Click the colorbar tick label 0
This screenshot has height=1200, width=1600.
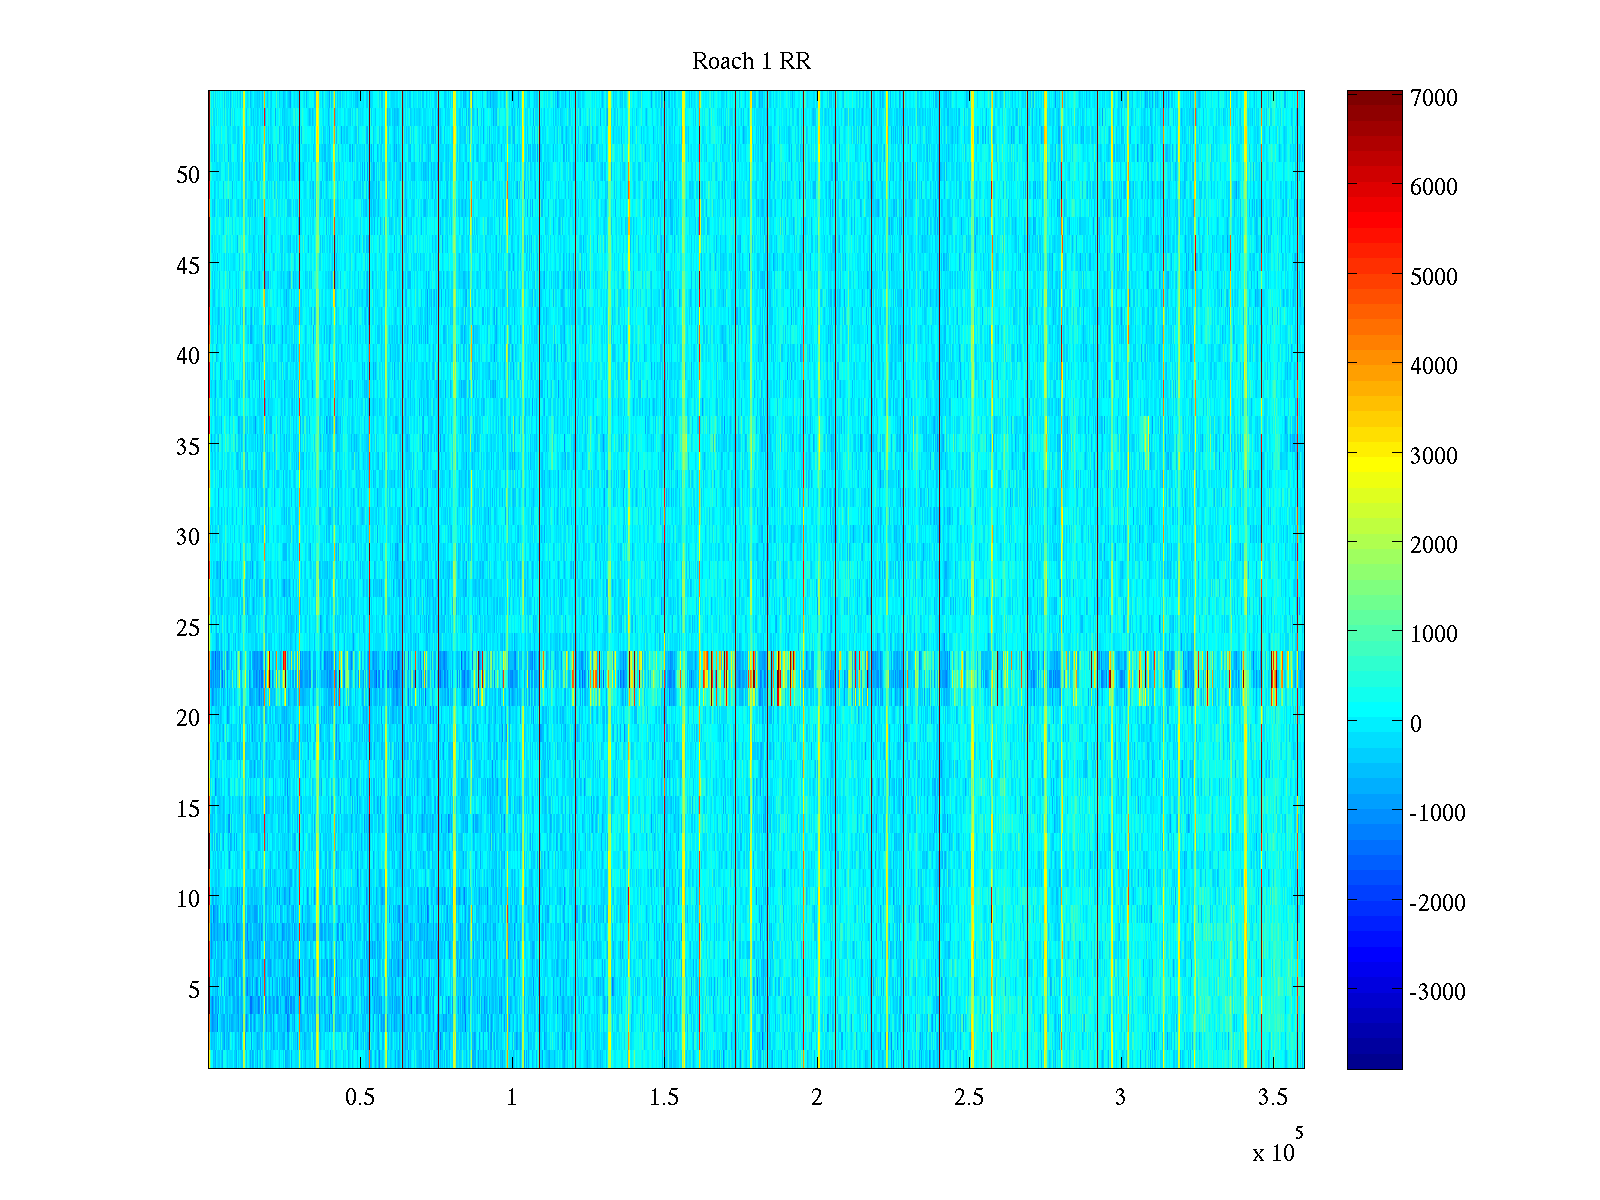click(x=1415, y=724)
